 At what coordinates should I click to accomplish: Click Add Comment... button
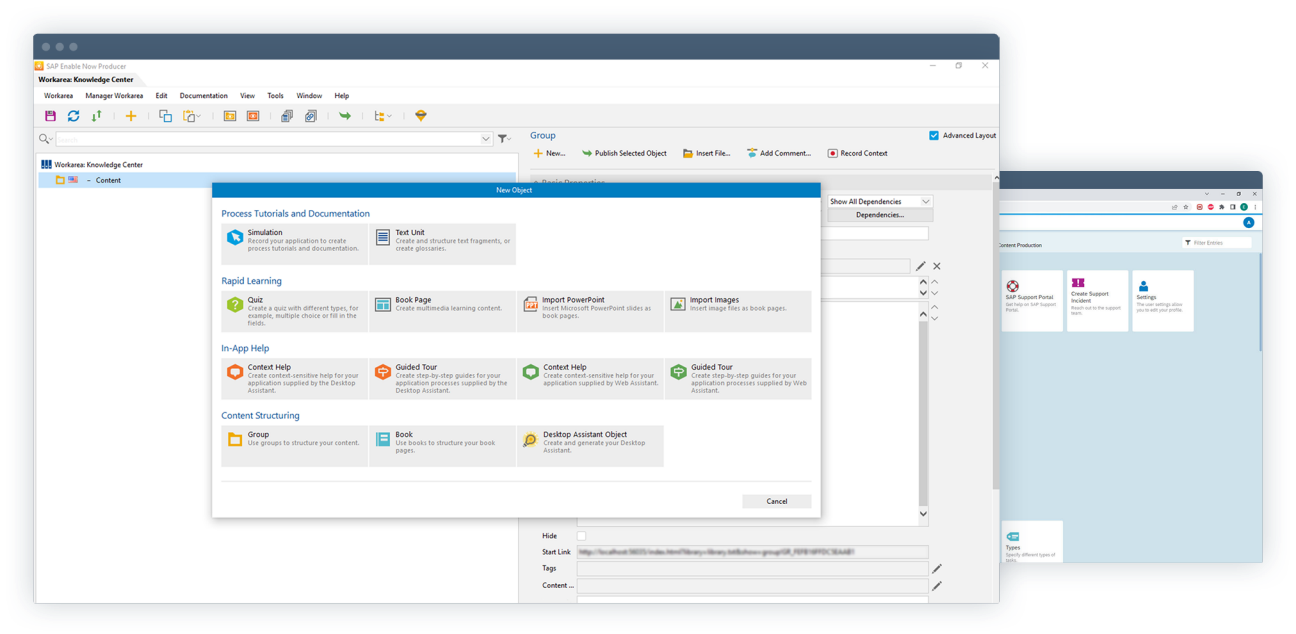778,153
